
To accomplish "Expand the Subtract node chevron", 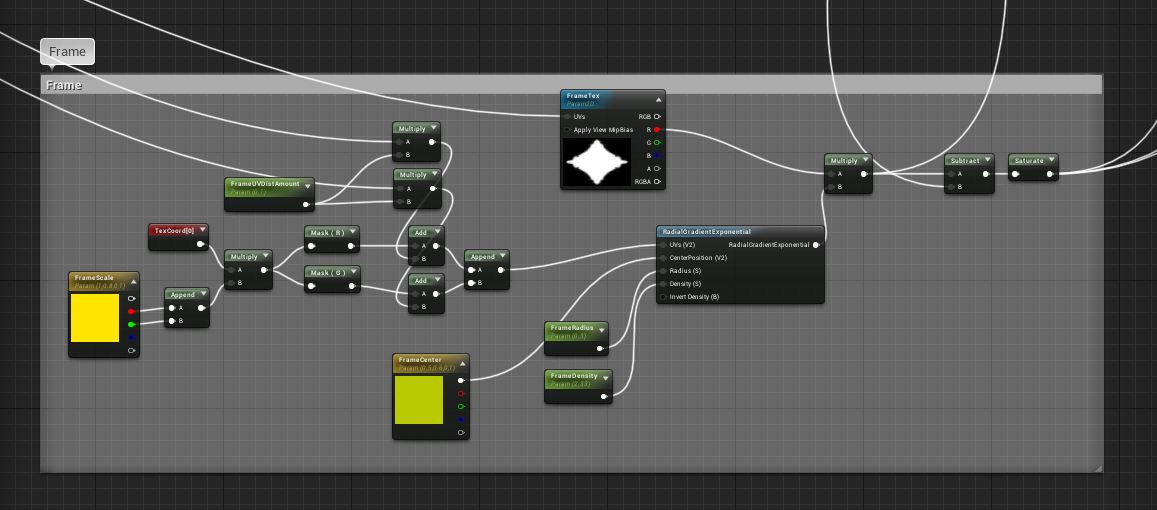I will [987, 160].
